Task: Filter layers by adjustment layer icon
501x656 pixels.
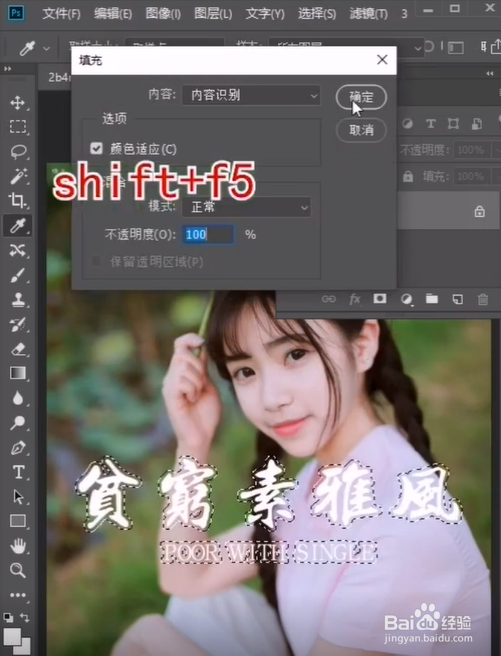Action: 407,123
